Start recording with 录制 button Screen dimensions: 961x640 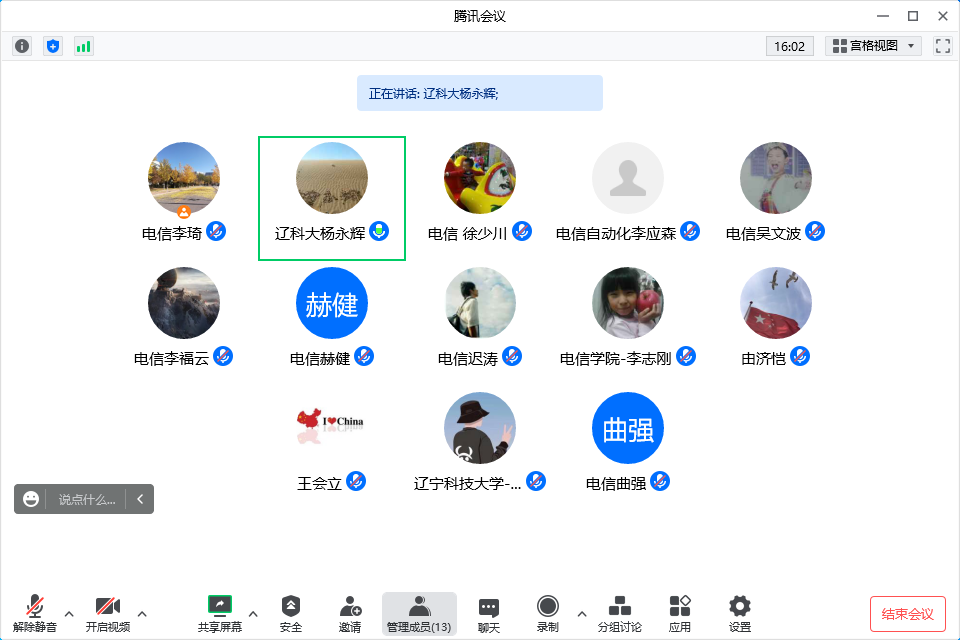tap(547, 613)
